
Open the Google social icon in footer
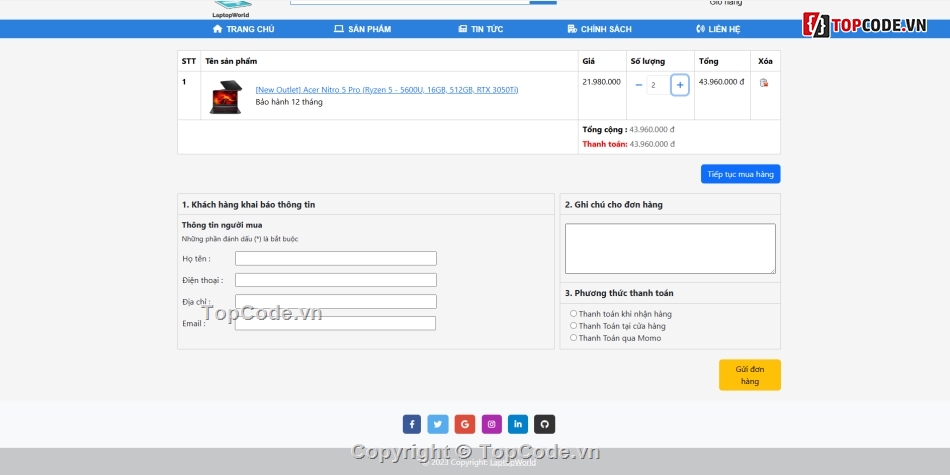pyautogui.click(x=465, y=424)
